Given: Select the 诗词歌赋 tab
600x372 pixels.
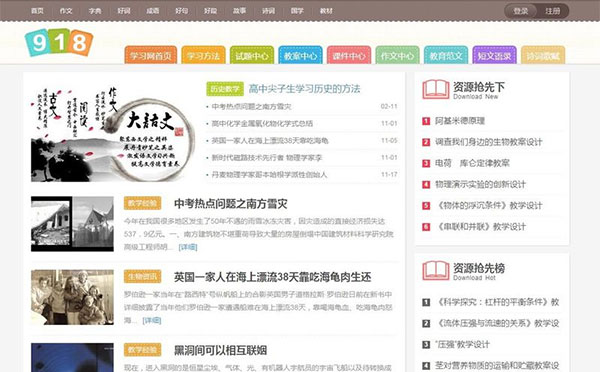Looking at the screenshot, I should (x=543, y=55).
